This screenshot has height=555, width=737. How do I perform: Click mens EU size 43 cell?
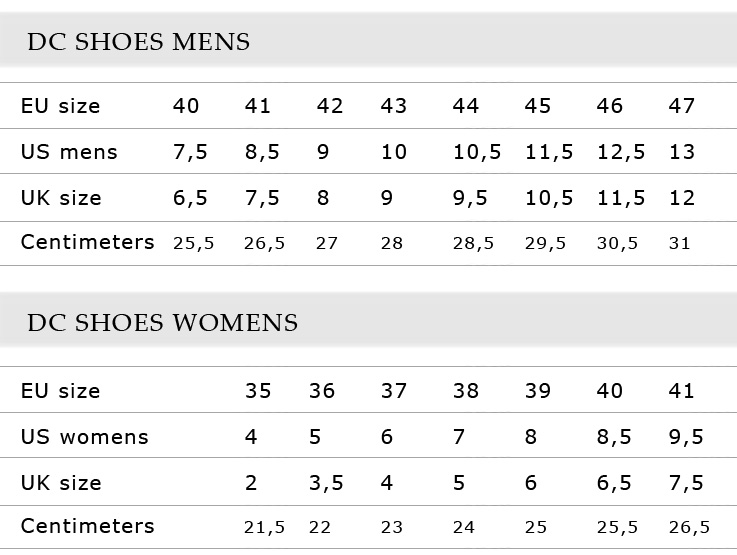point(394,106)
